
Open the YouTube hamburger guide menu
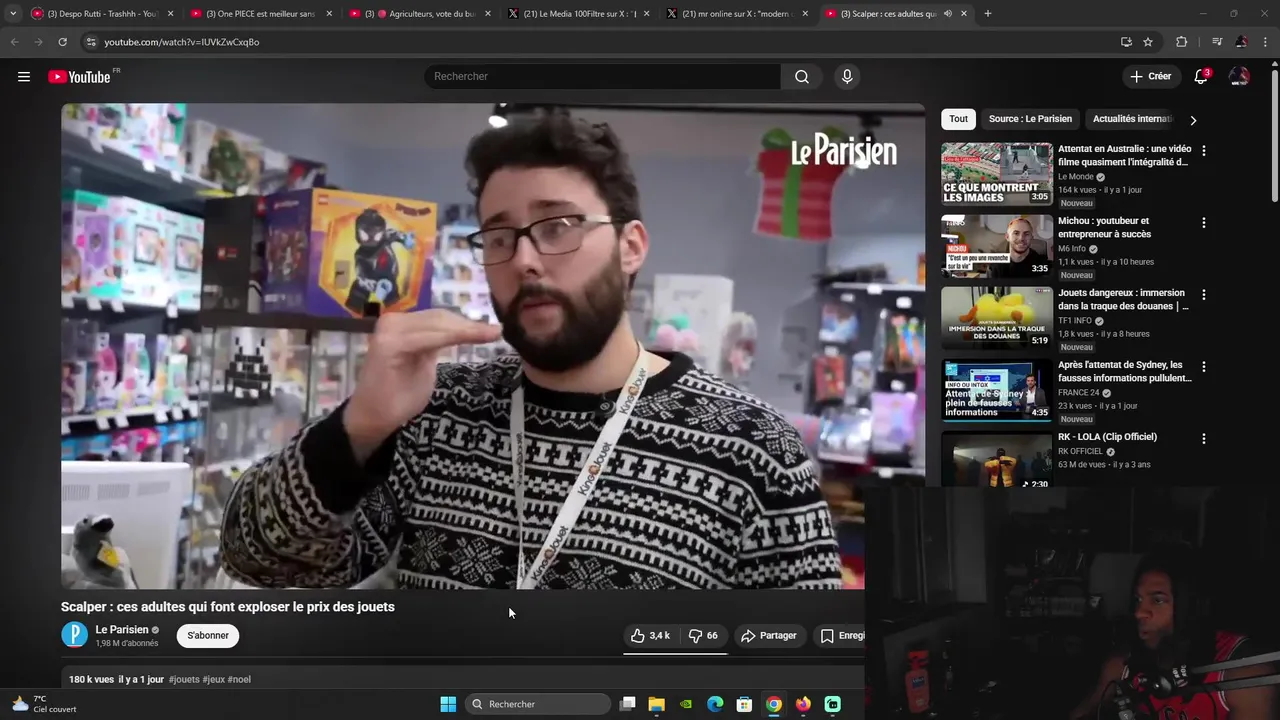coord(24,77)
